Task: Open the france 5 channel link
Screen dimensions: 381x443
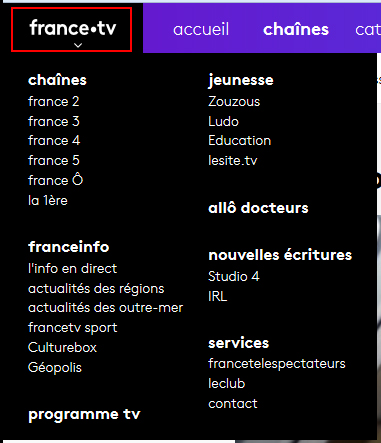Action: pyautogui.click(x=54, y=161)
